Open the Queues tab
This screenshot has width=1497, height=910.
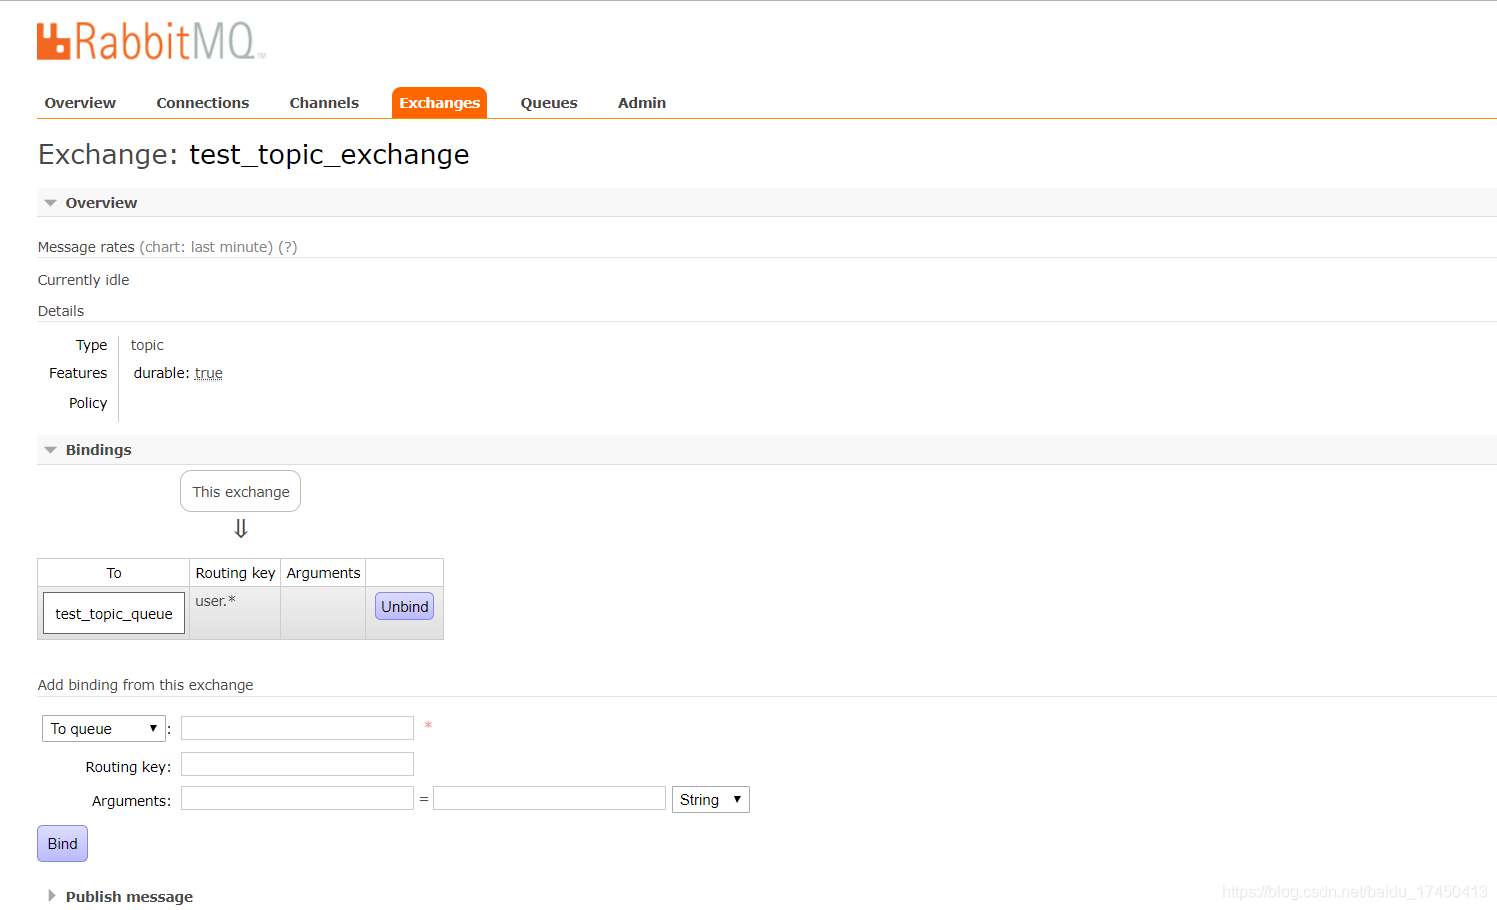549,103
